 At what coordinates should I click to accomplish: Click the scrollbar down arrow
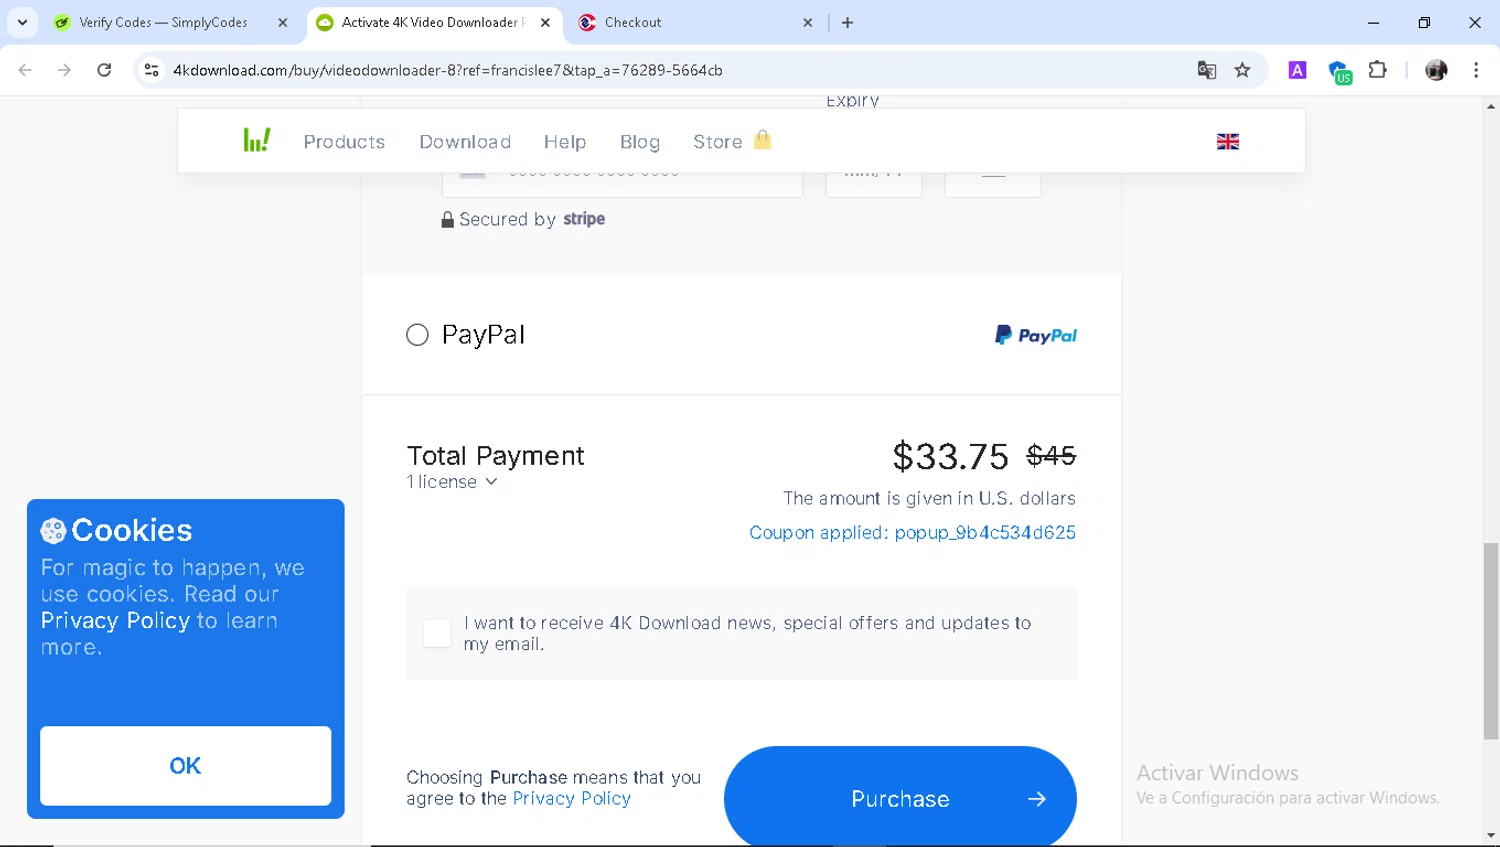[x=1490, y=836]
